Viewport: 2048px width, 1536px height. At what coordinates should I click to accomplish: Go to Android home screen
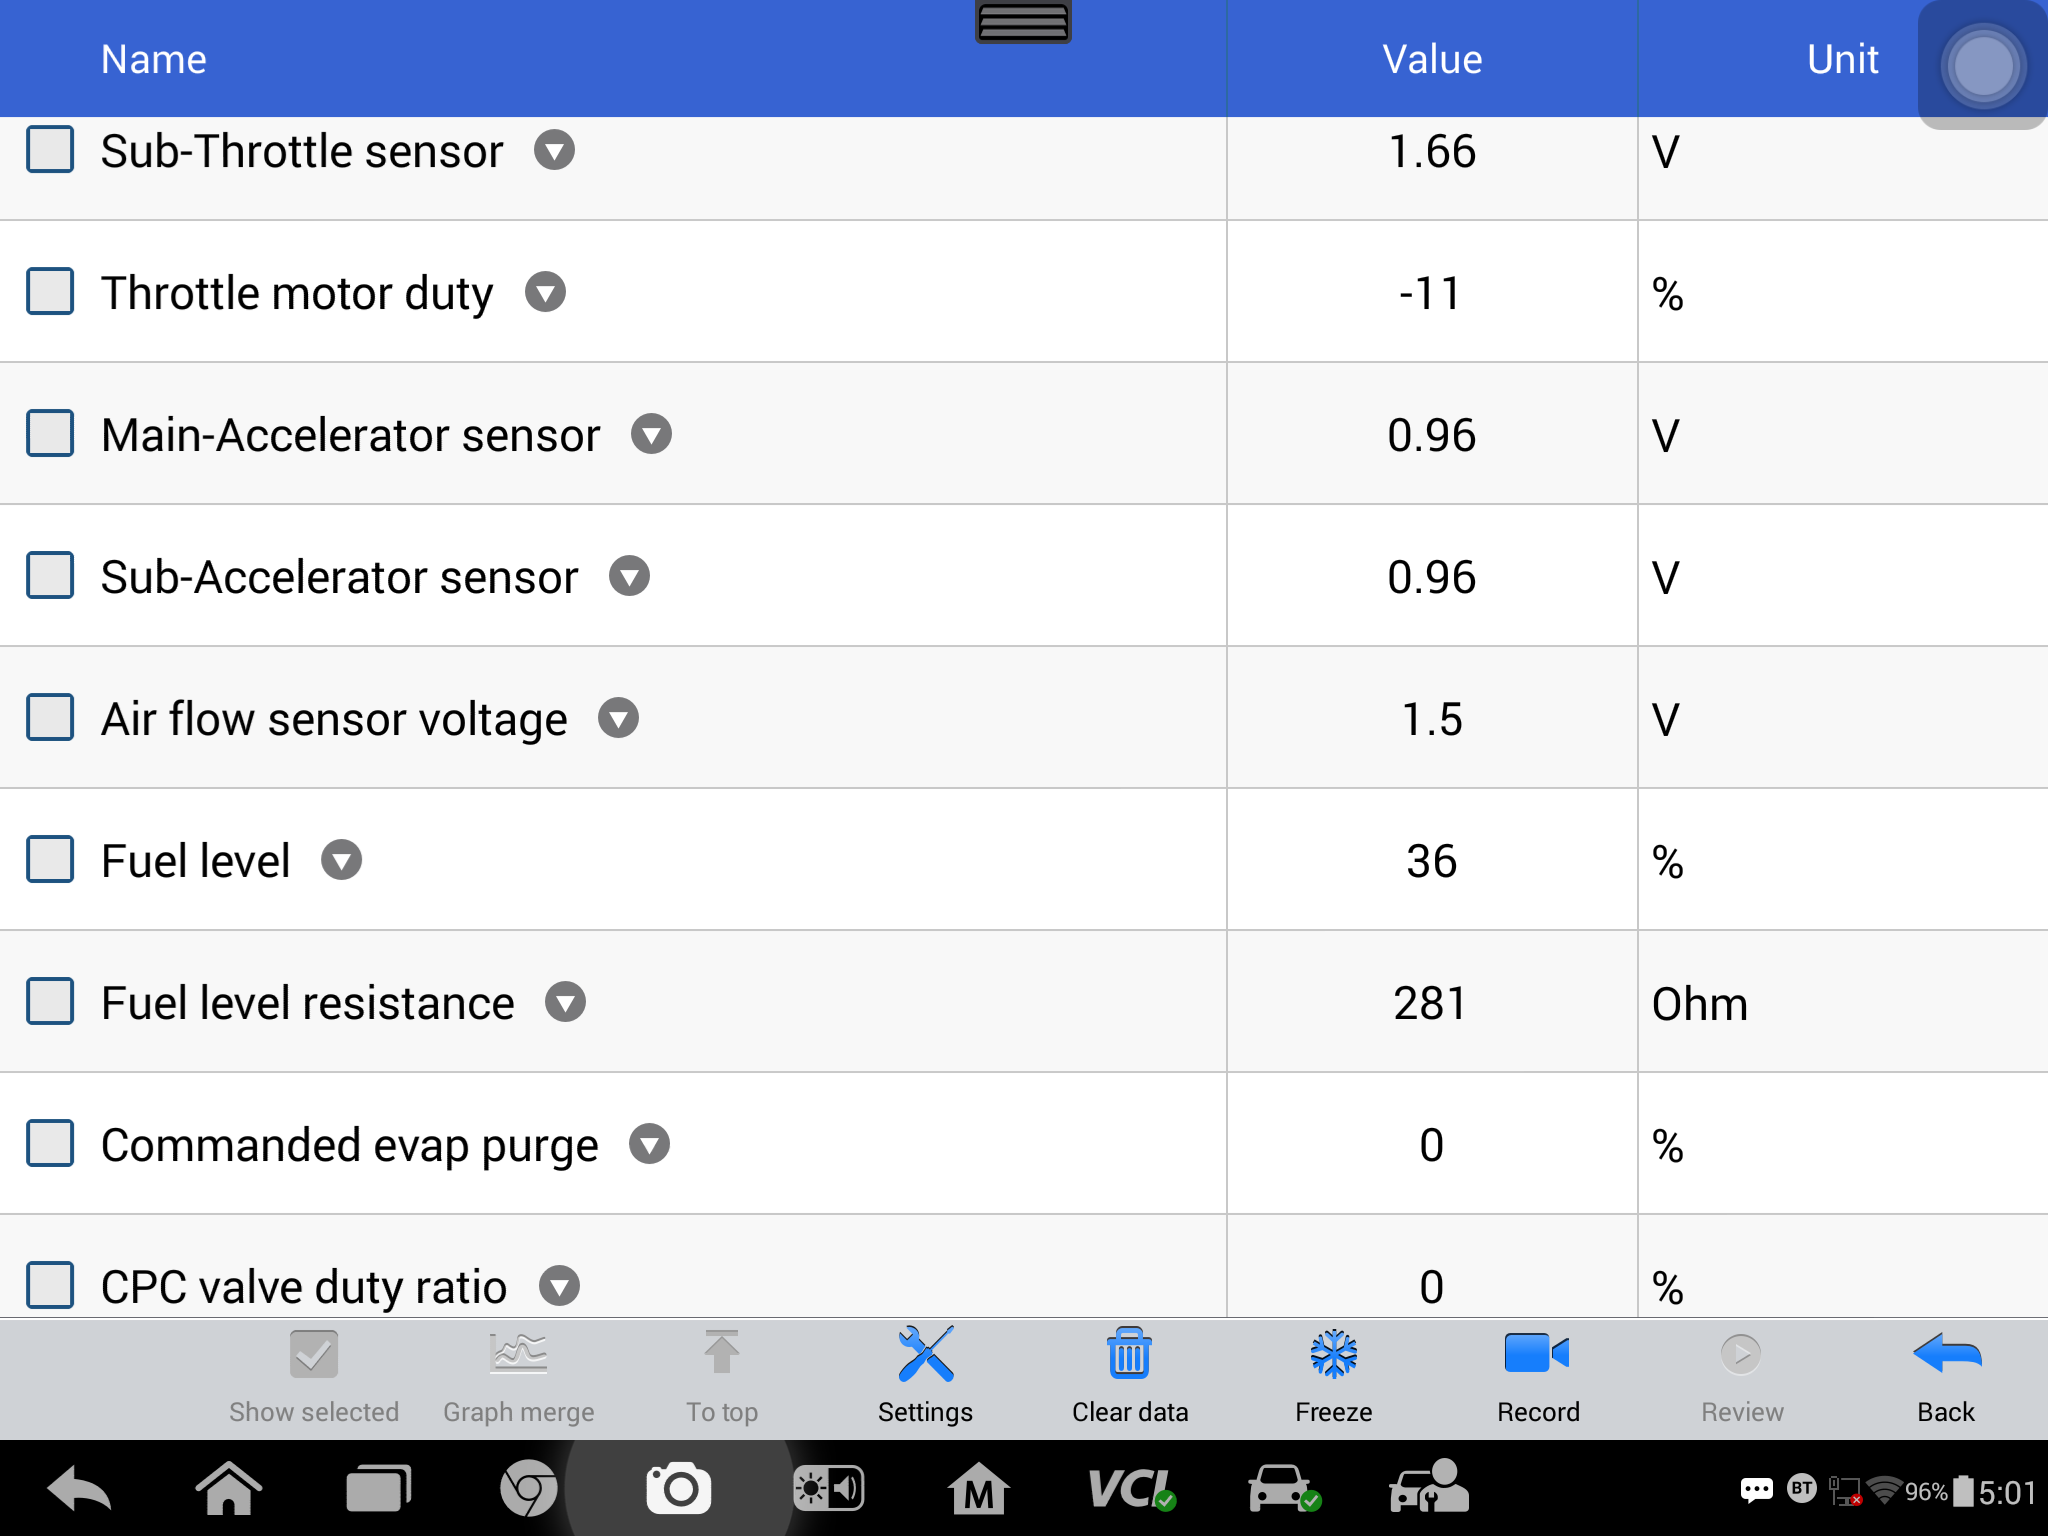pyautogui.click(x=229, y=1489)
